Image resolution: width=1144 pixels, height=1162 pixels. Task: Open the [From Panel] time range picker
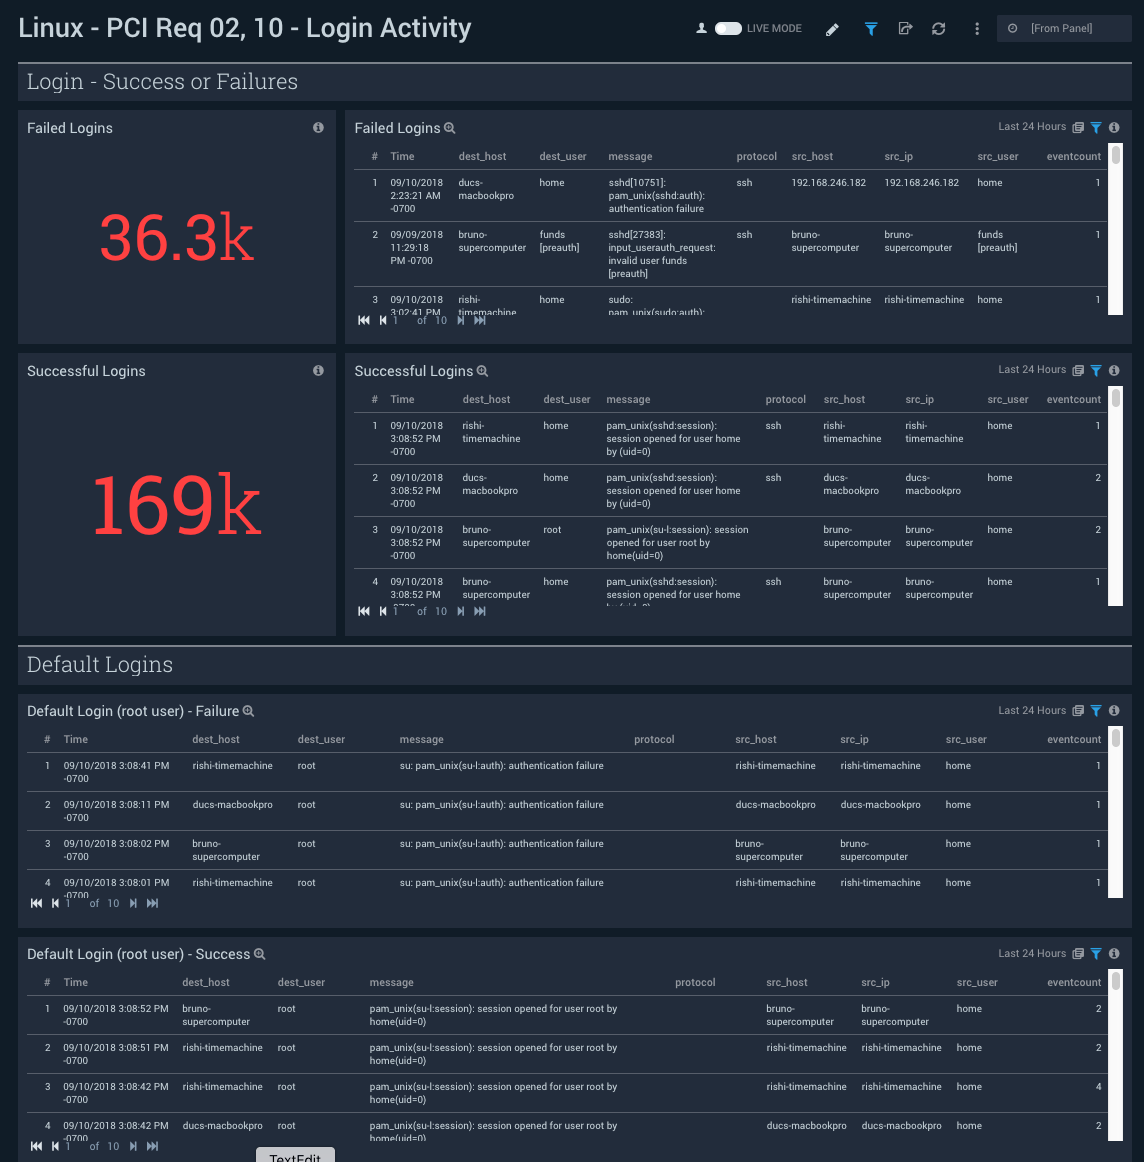(1063, 29)
